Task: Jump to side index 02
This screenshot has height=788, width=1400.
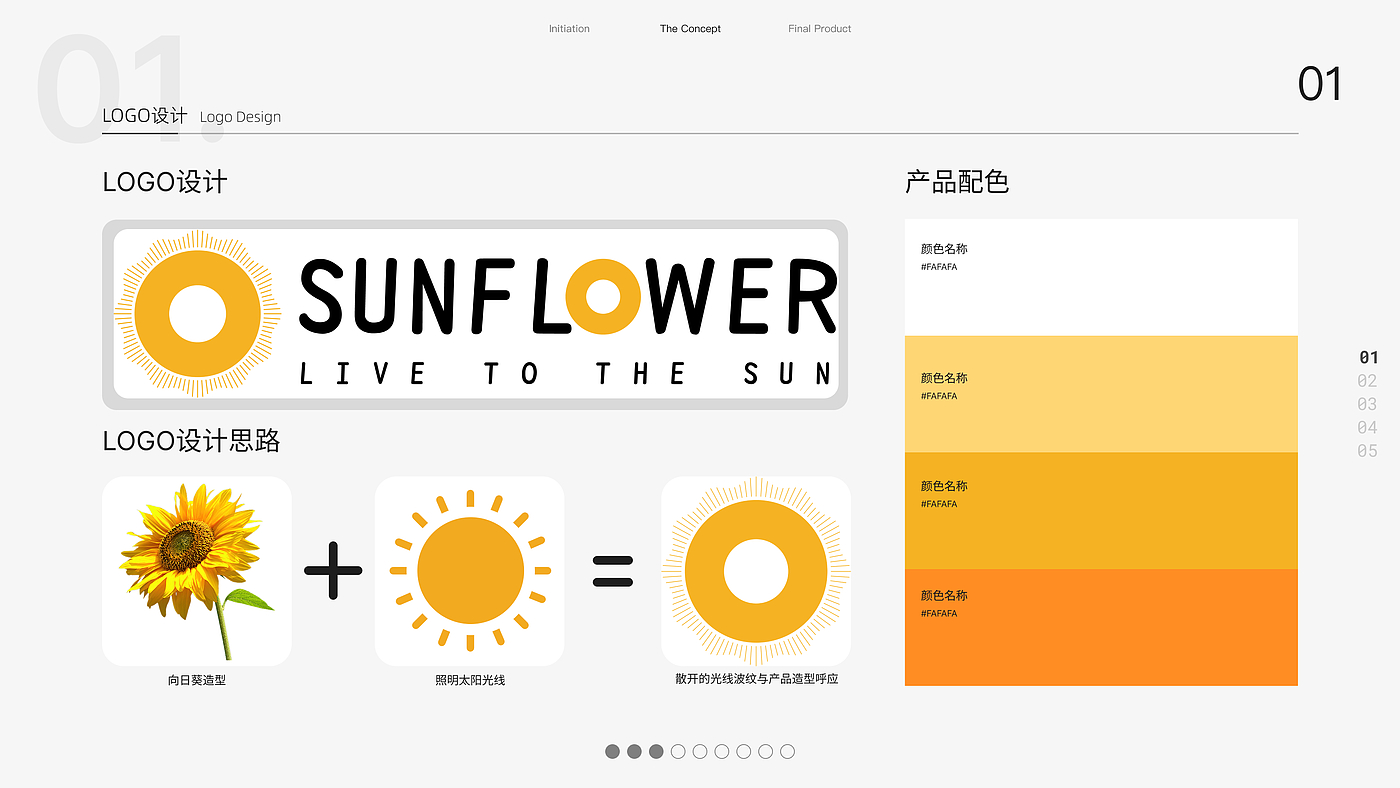Action: tap(1368, 381)
